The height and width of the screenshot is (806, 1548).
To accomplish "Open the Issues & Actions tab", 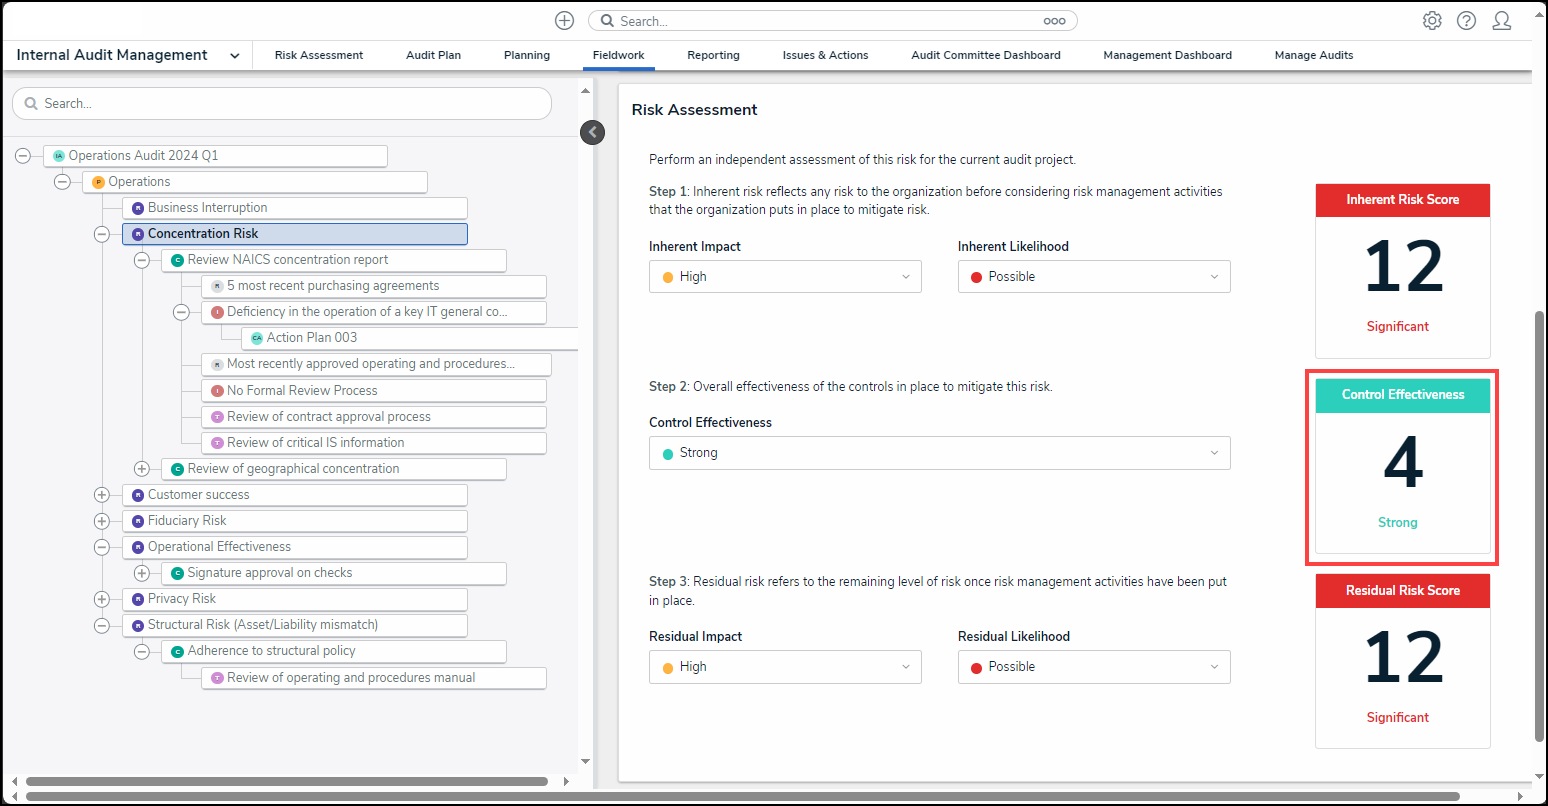I will 825,55.
